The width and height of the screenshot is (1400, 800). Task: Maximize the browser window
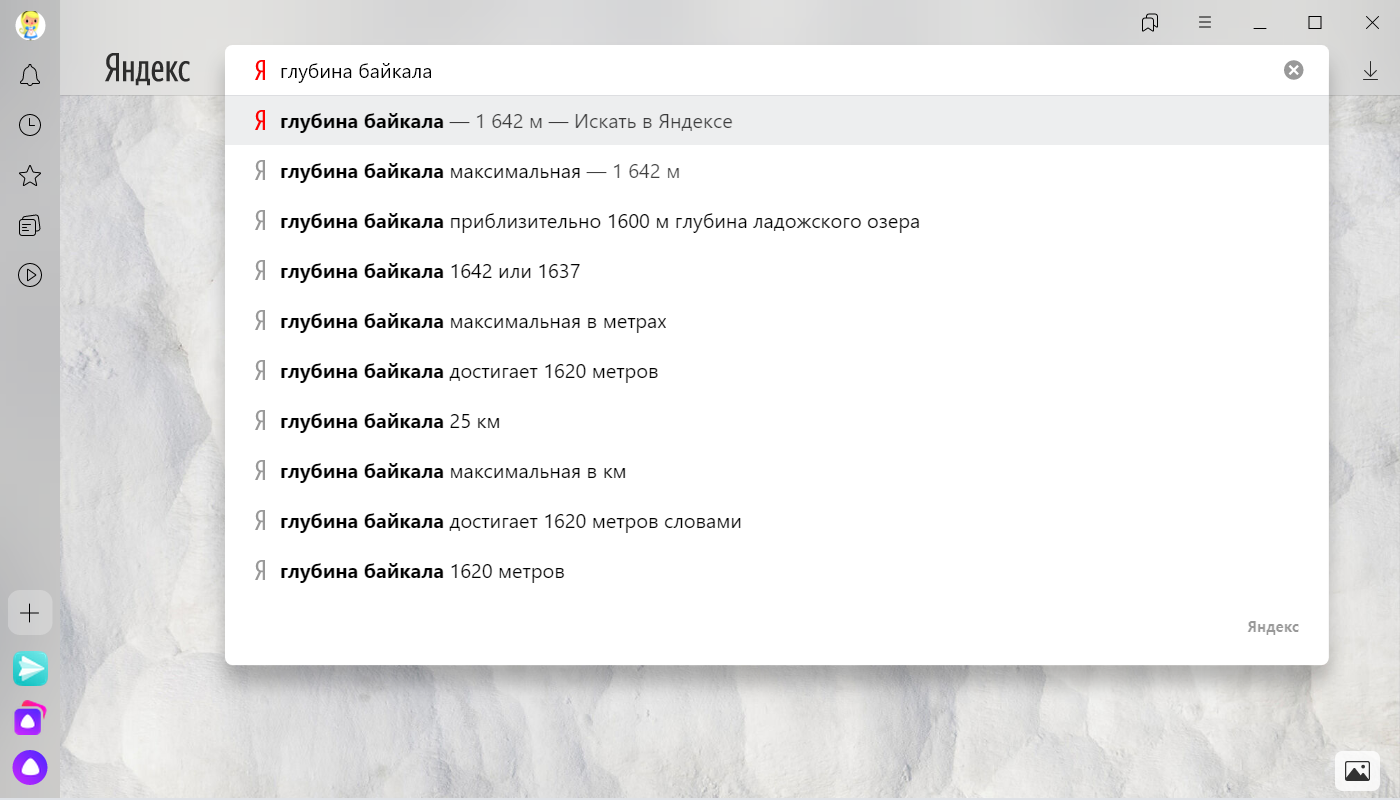pos(1315,22)
